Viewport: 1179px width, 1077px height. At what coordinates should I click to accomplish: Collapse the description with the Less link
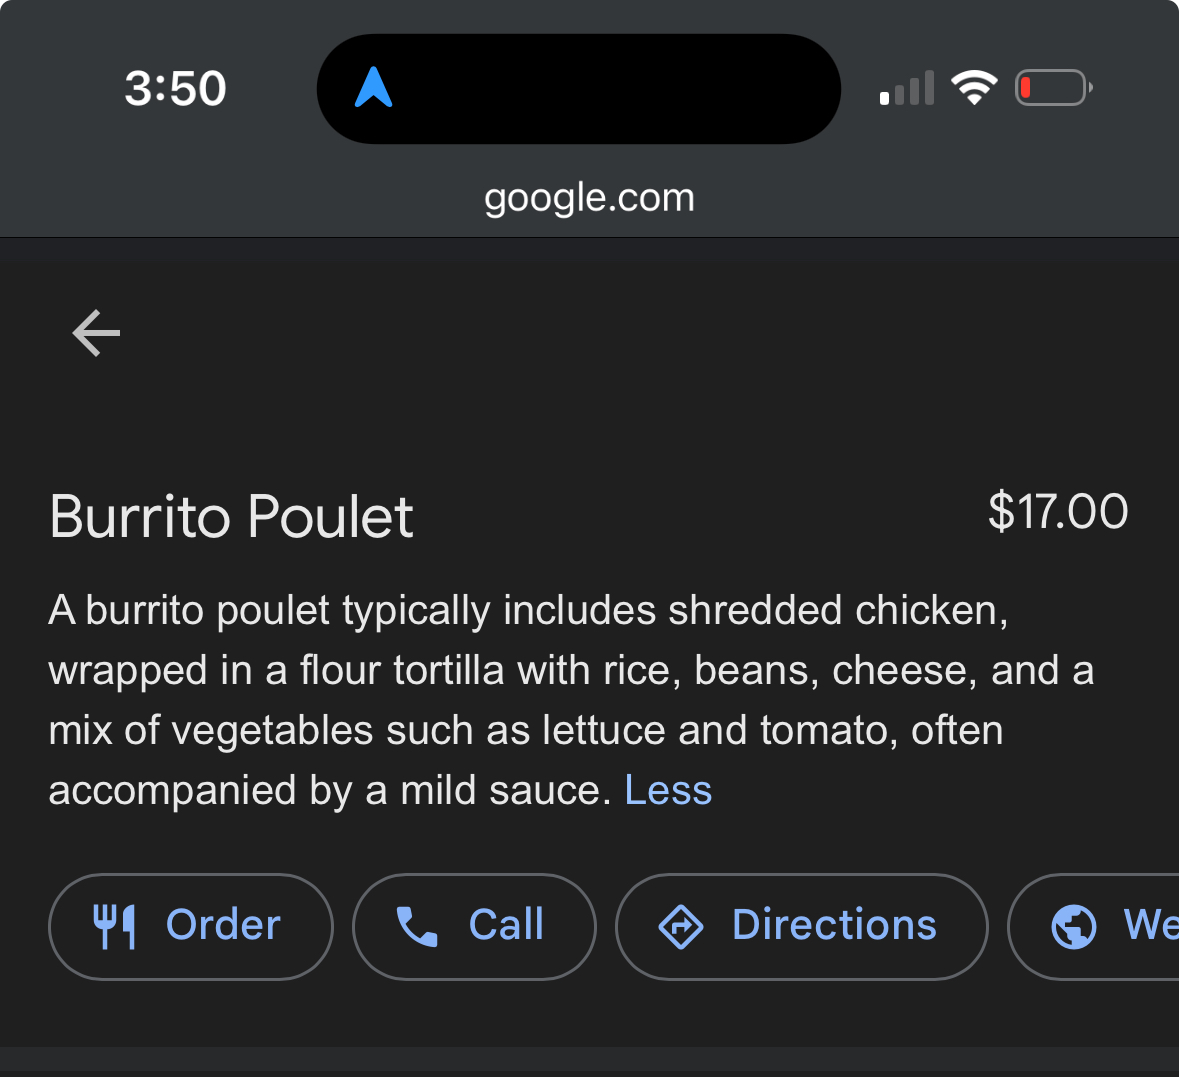tap(667, 789)
